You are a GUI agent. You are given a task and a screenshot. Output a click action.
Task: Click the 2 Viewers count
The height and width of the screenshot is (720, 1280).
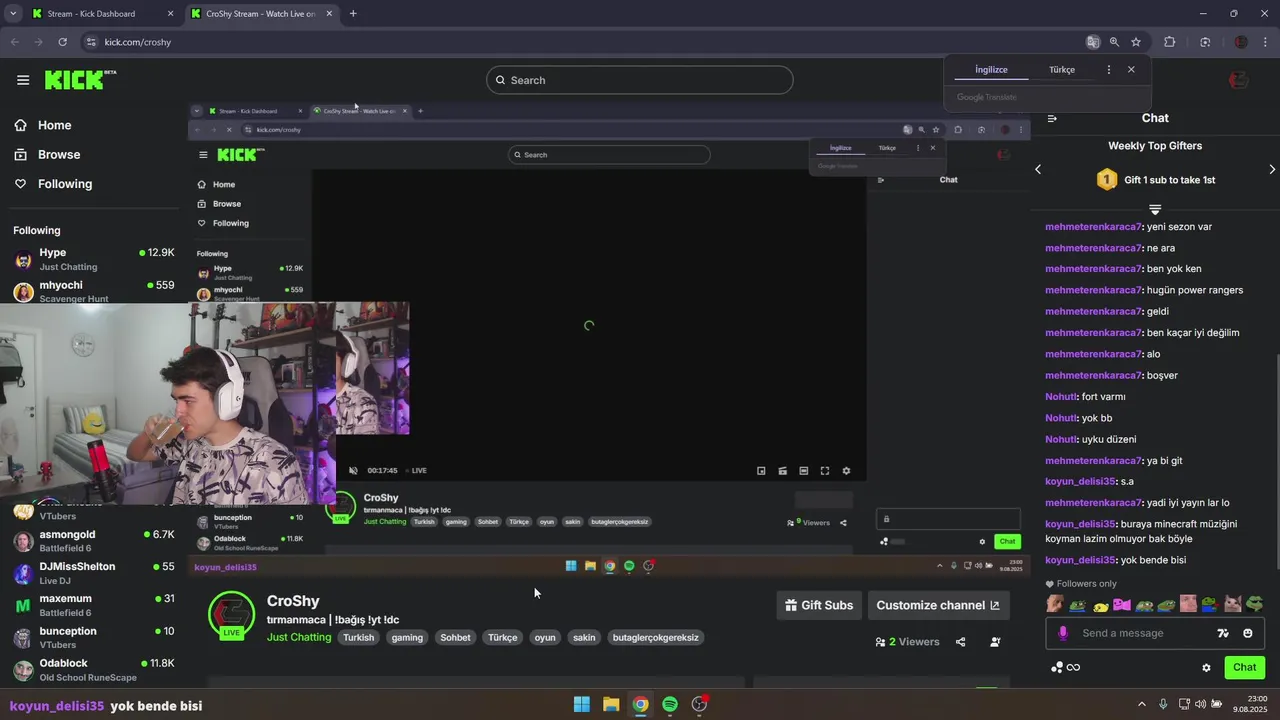coord(907,642)
